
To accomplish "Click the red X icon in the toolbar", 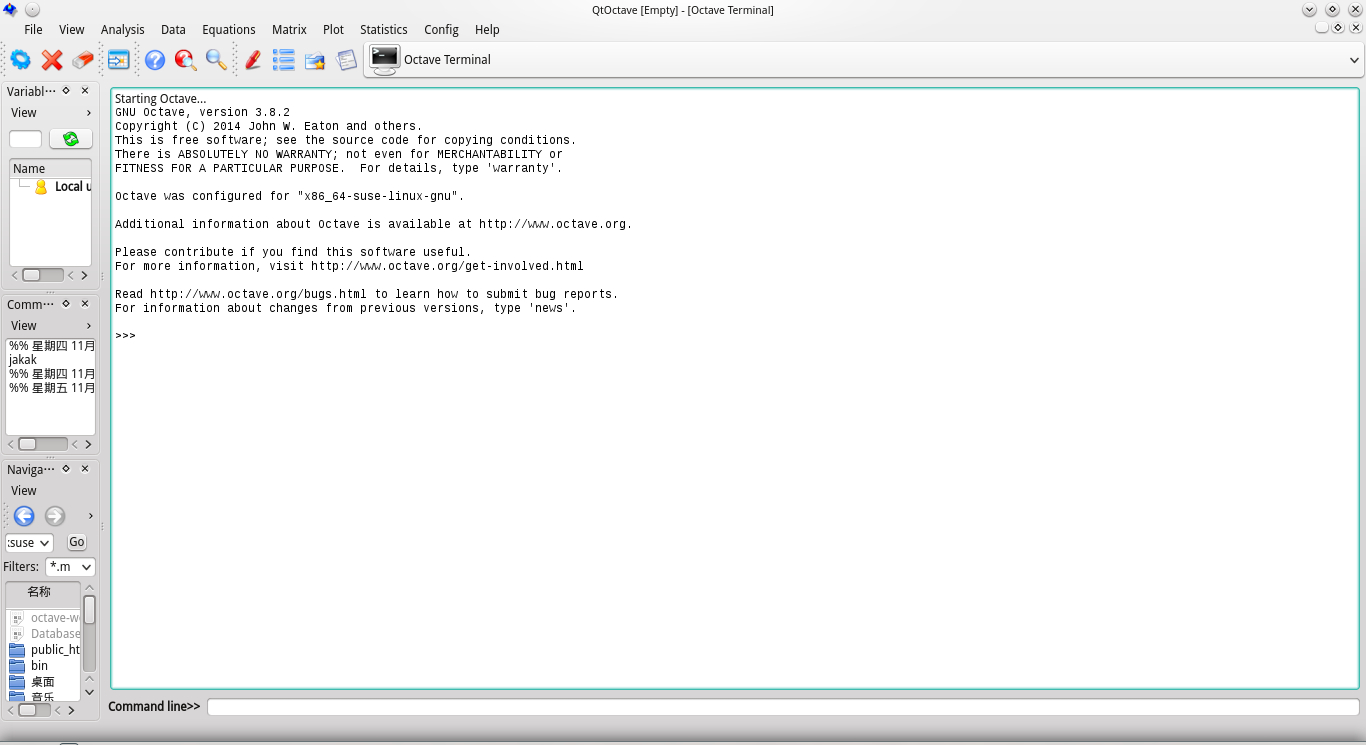I will pos(52,60).
